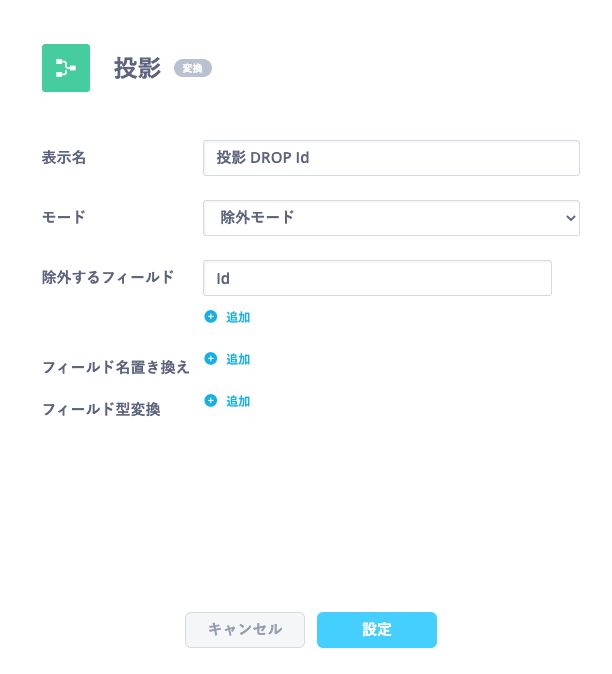Click the plus icon under excluded fields

click(211, 317)
